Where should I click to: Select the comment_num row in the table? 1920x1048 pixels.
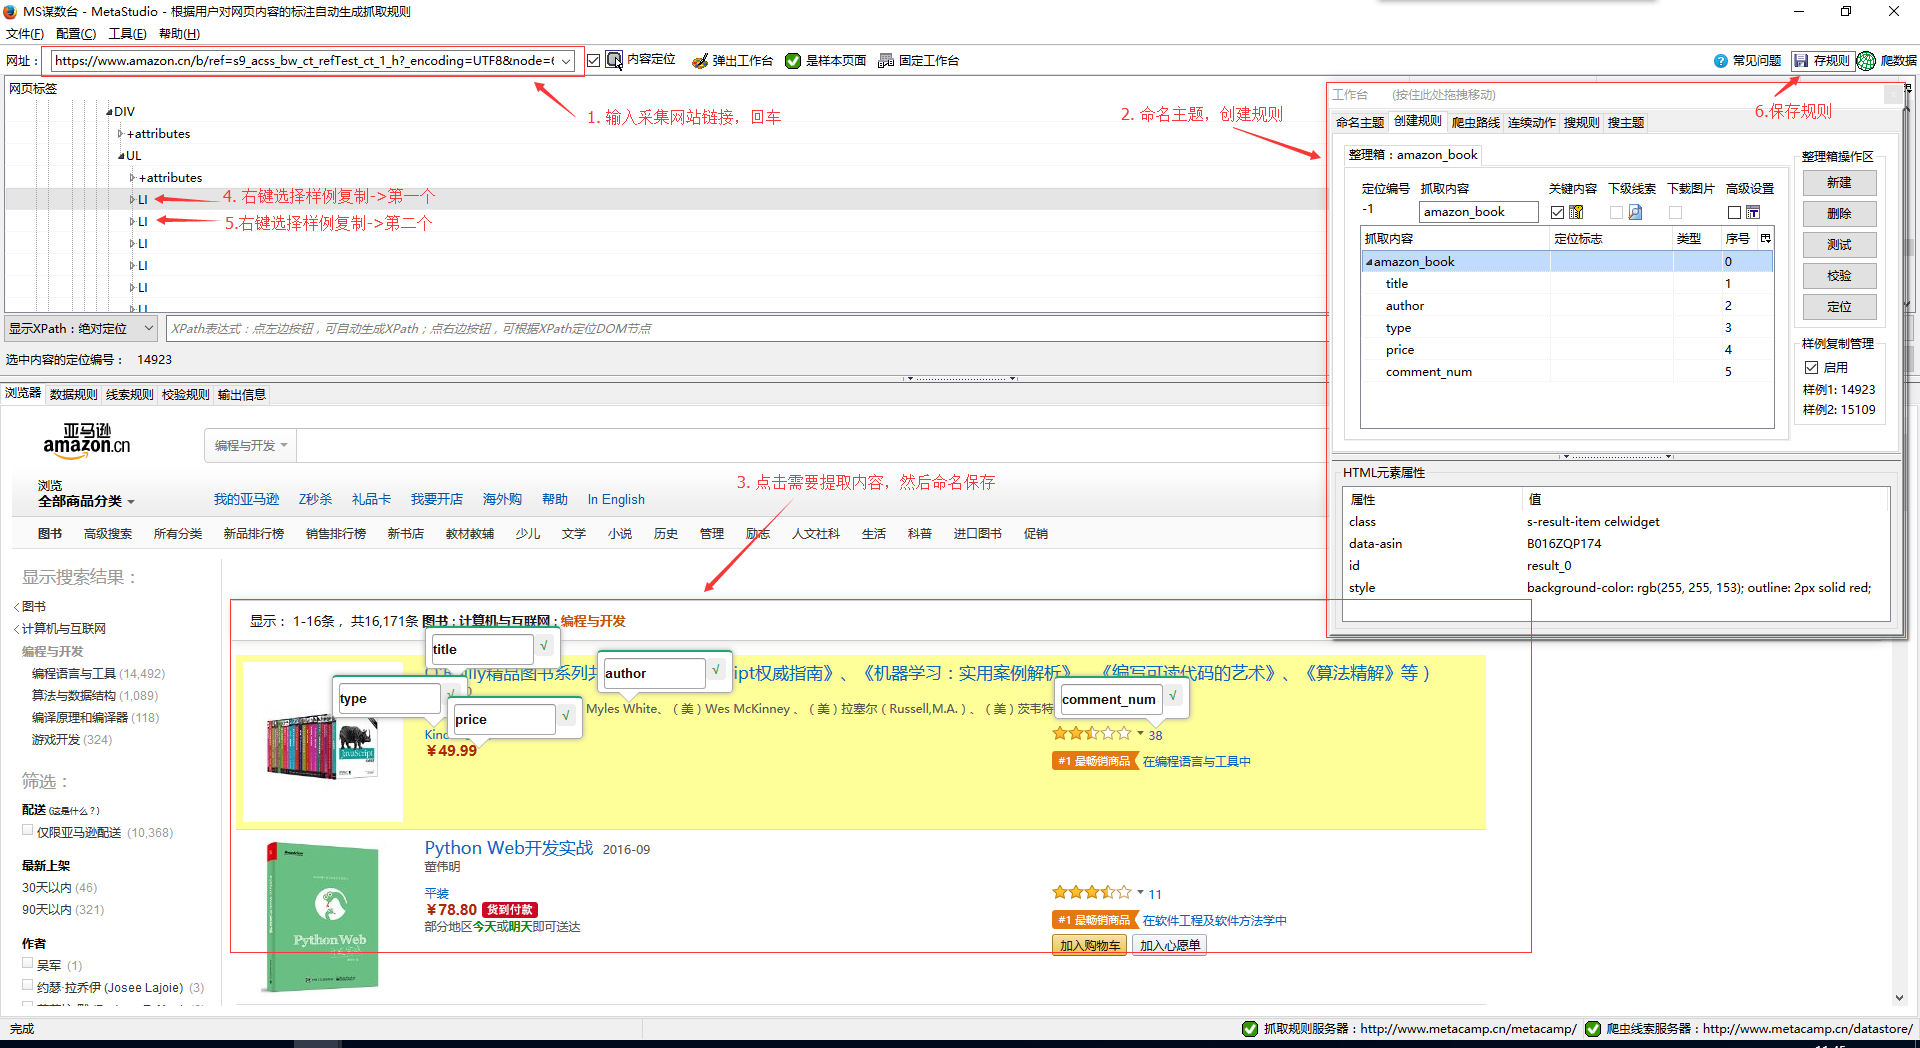[x=1567, y=372]
